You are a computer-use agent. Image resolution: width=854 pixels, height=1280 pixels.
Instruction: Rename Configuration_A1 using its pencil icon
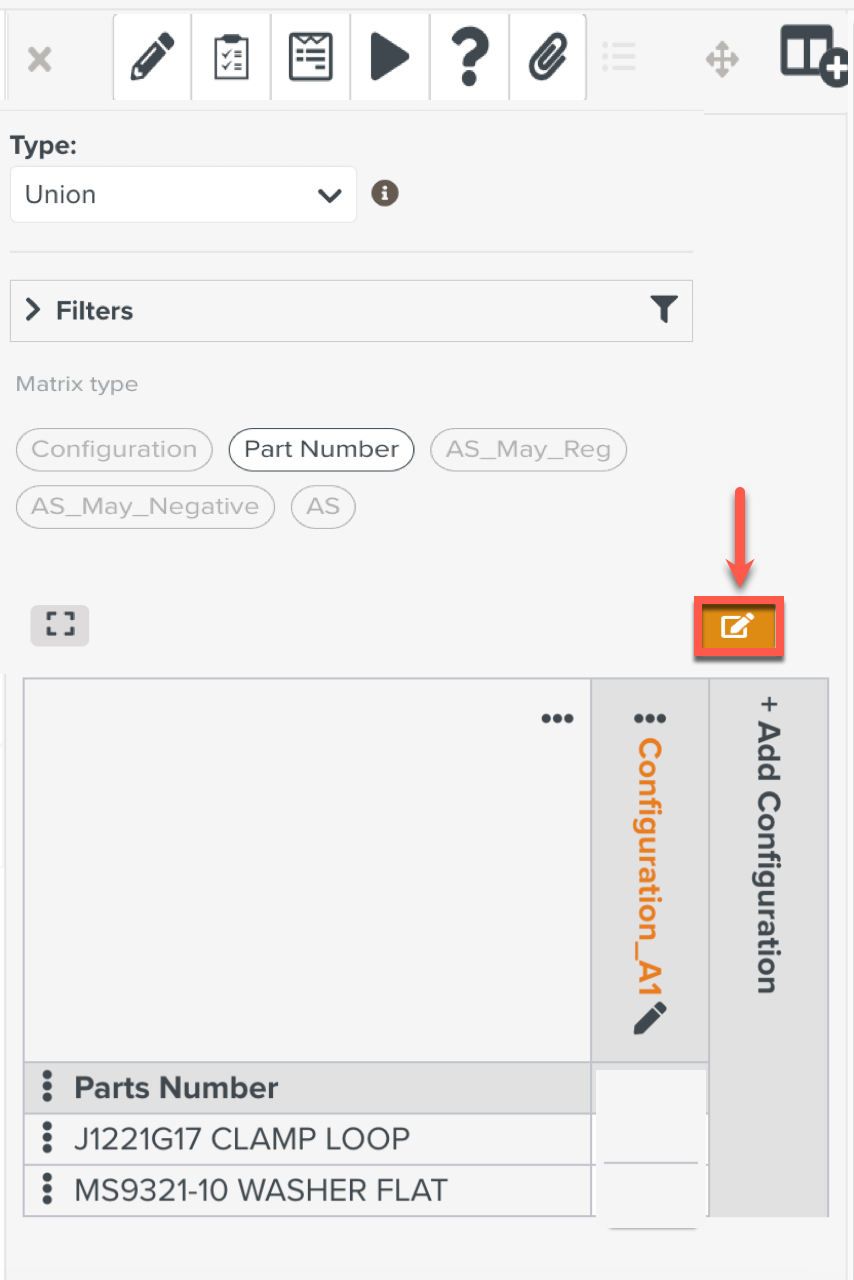click(650, 1018)
